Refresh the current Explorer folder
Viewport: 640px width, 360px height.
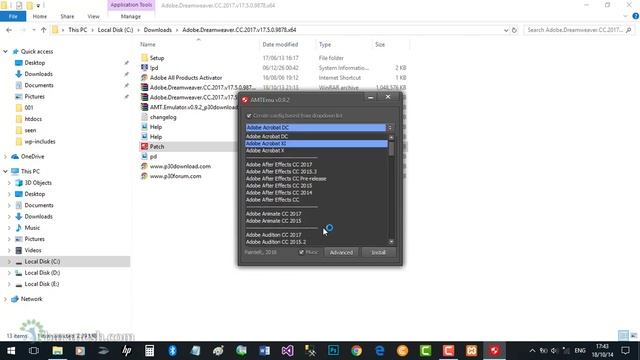tap(514, 30)
